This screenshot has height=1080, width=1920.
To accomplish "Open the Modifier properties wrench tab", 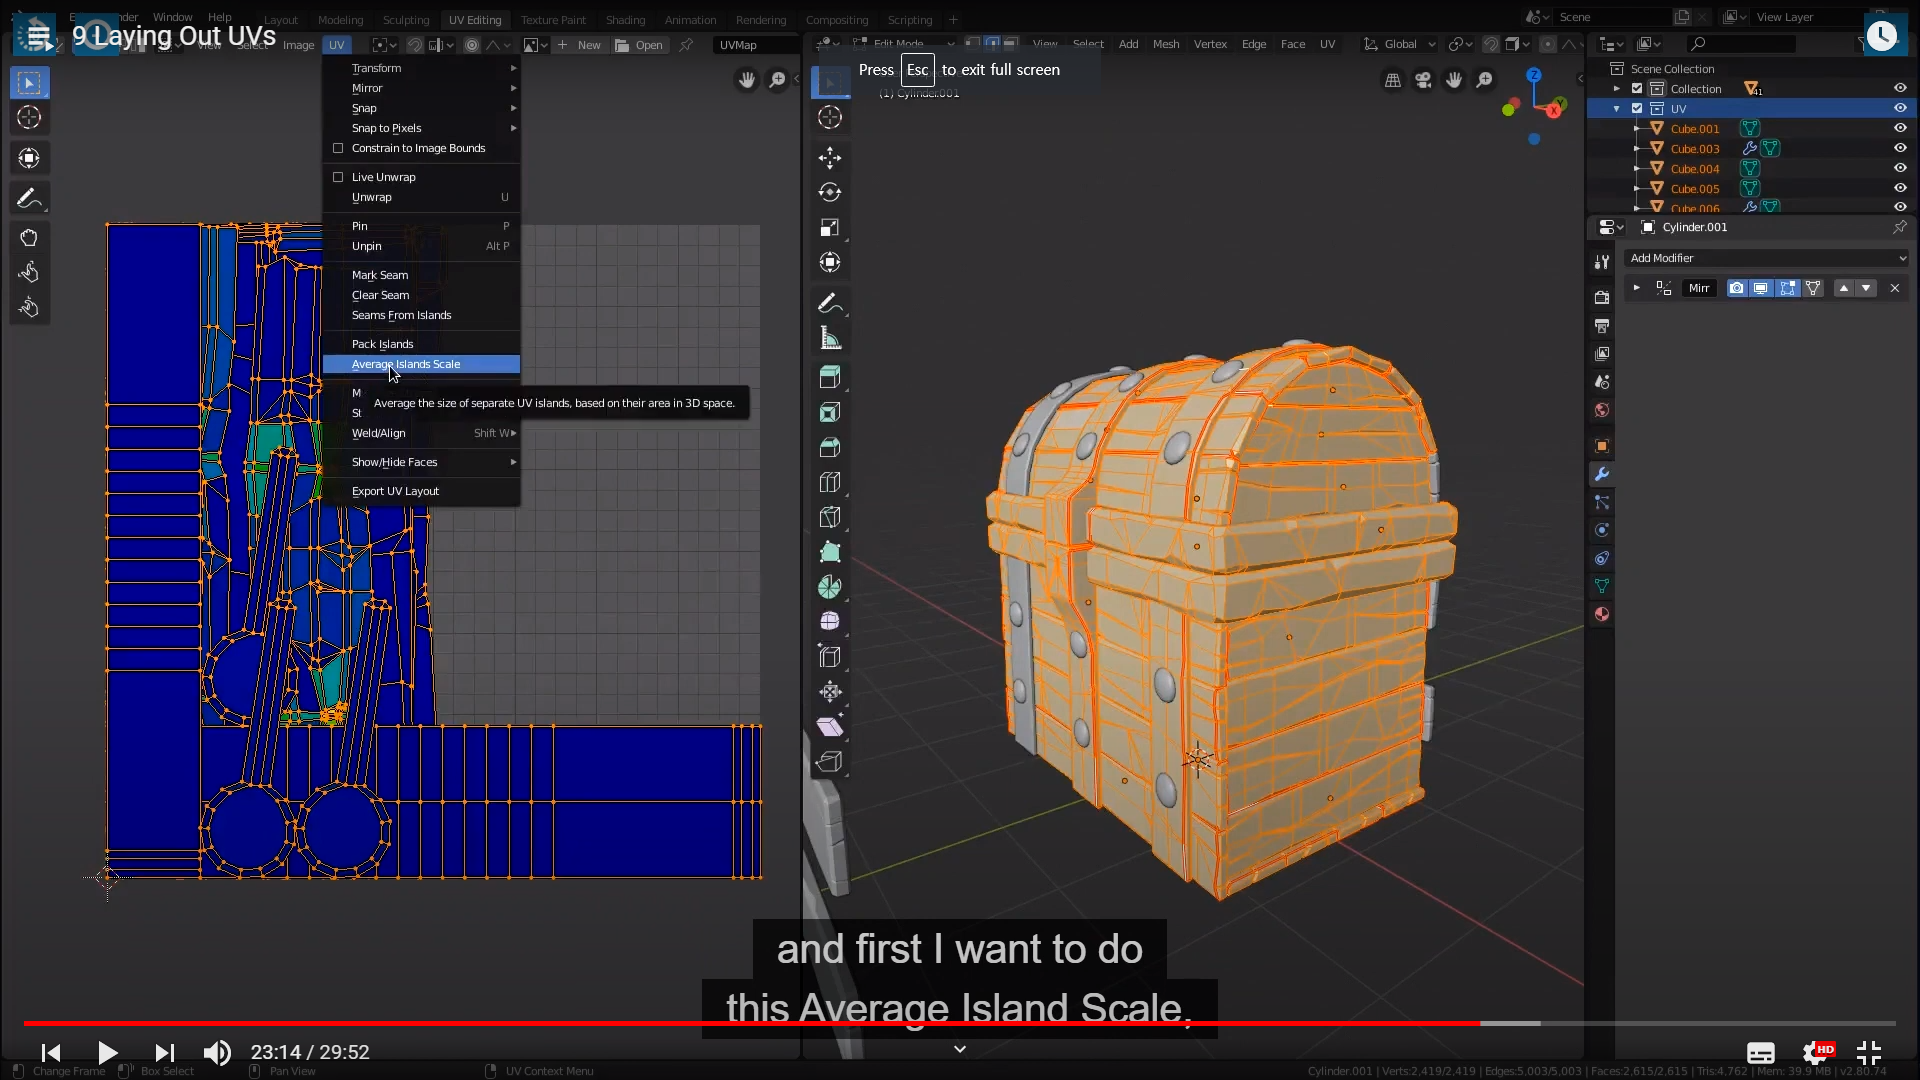I will pyautogui.click(x=1602, y=474).
